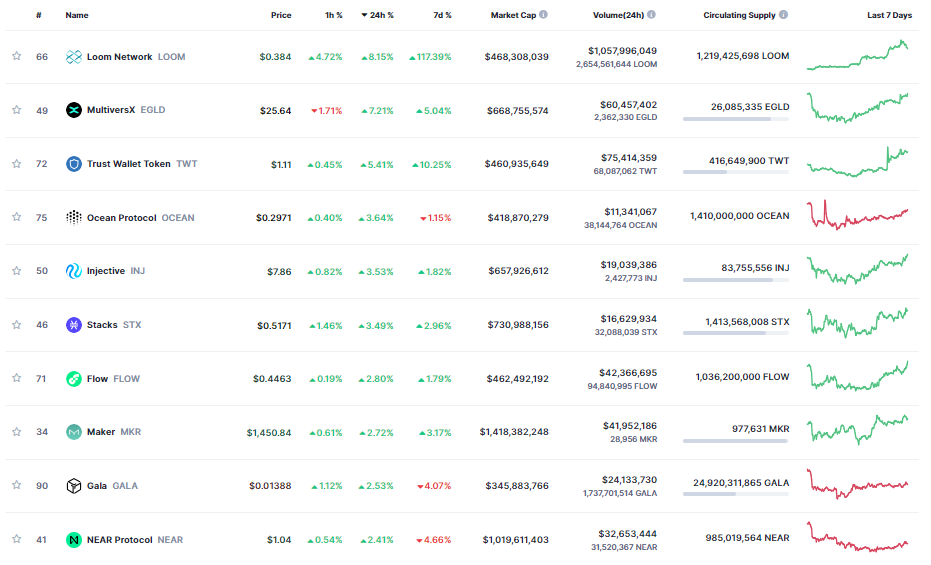This screenshot has width=931, height=565.
Task: Click the Gala supply progress bar
Action: 736,494
